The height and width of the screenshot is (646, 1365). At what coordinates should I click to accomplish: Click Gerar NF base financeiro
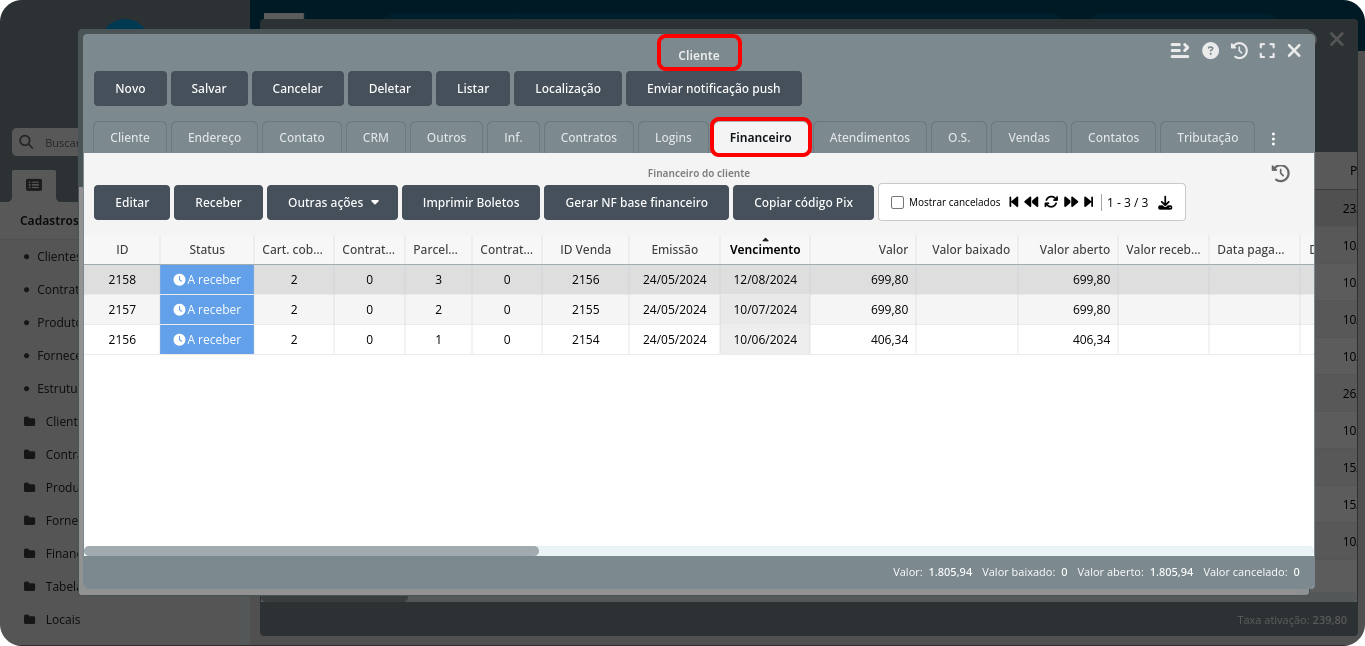tap(636, 202)
